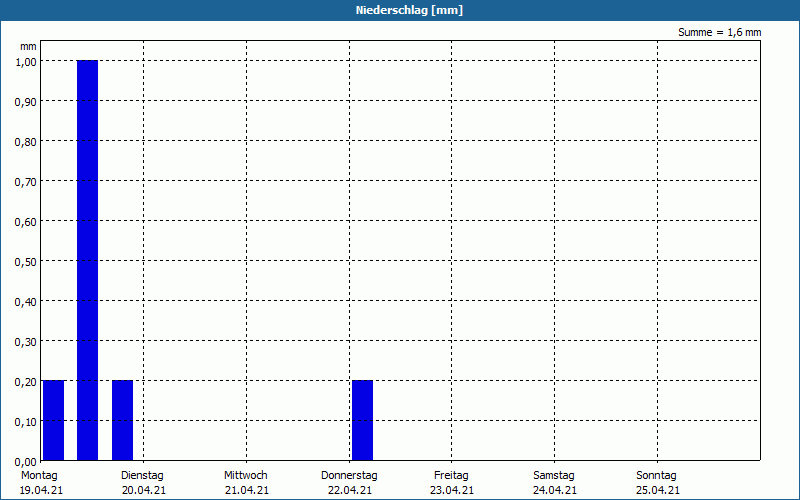Click the 0,00 y-axis value

26,462
